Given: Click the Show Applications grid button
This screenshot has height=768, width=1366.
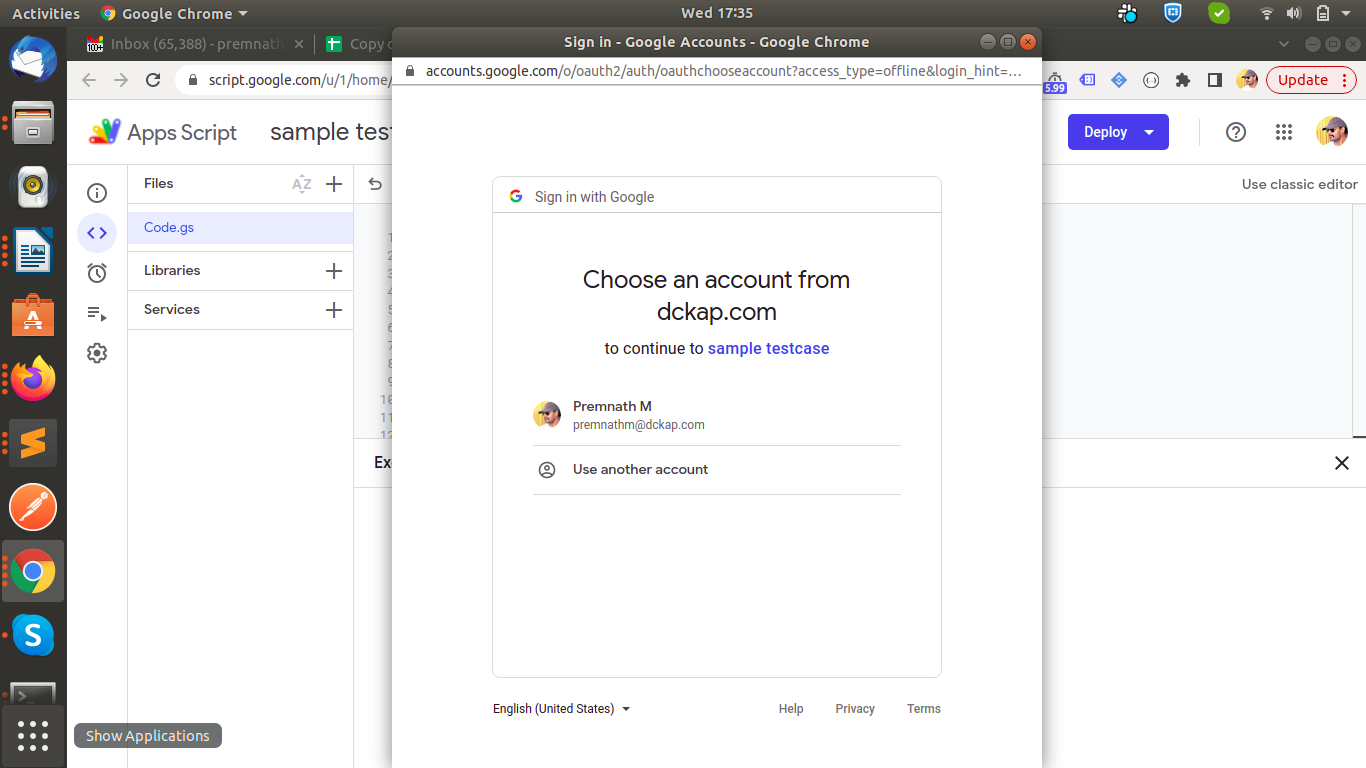Looking at the screenshot, I should point(33,736).
